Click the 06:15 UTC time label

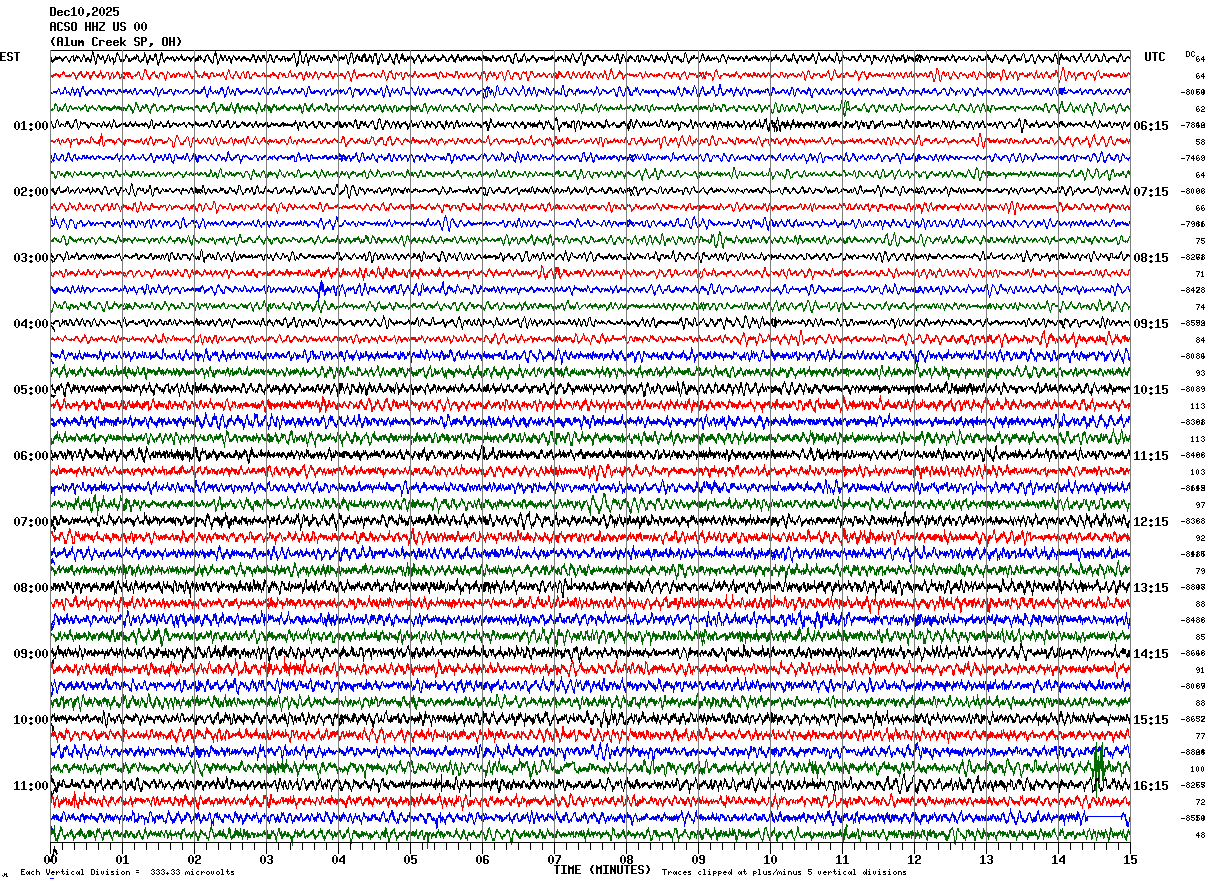1151,126
